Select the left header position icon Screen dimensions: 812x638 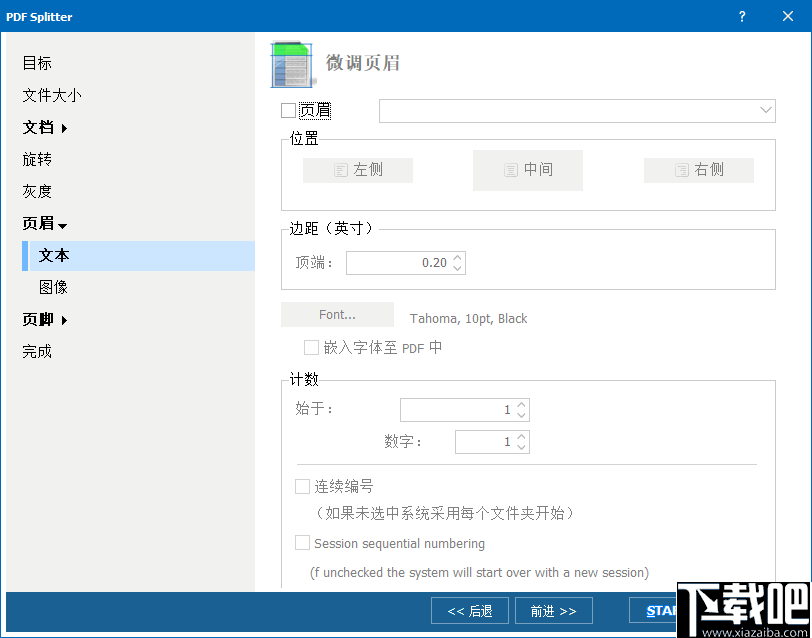[357, 169]
